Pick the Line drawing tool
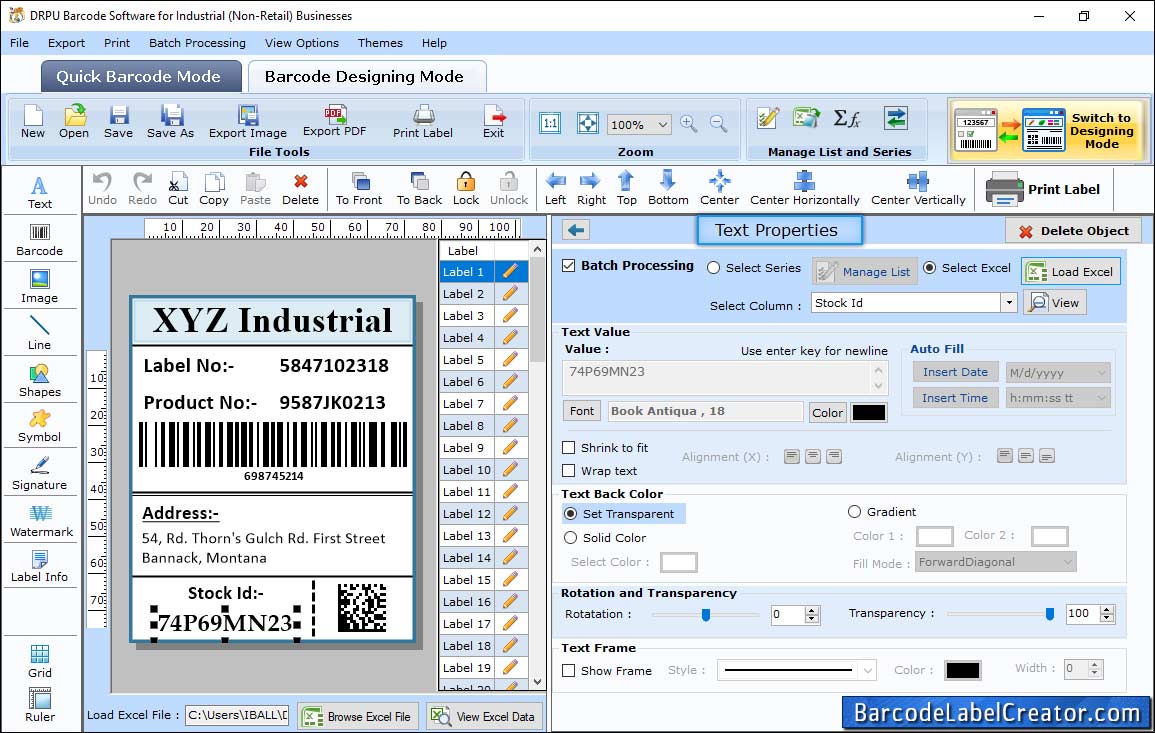The width and height of the screenshot is (1155, 733). pyautogui.click(x=40, y=334)
